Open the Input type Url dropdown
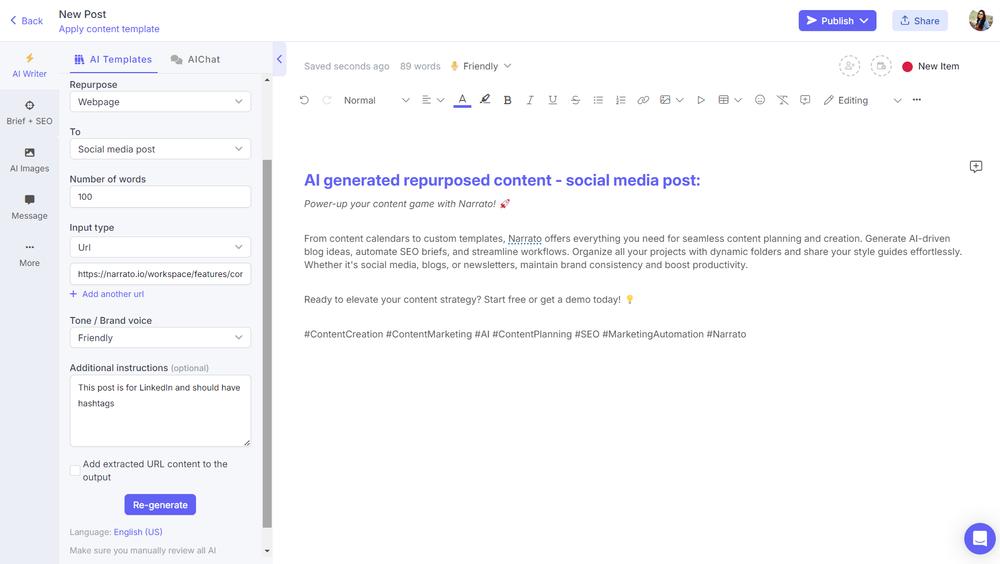The height and width of the screenshot is (564, 1000). click(x=160, y=247)
